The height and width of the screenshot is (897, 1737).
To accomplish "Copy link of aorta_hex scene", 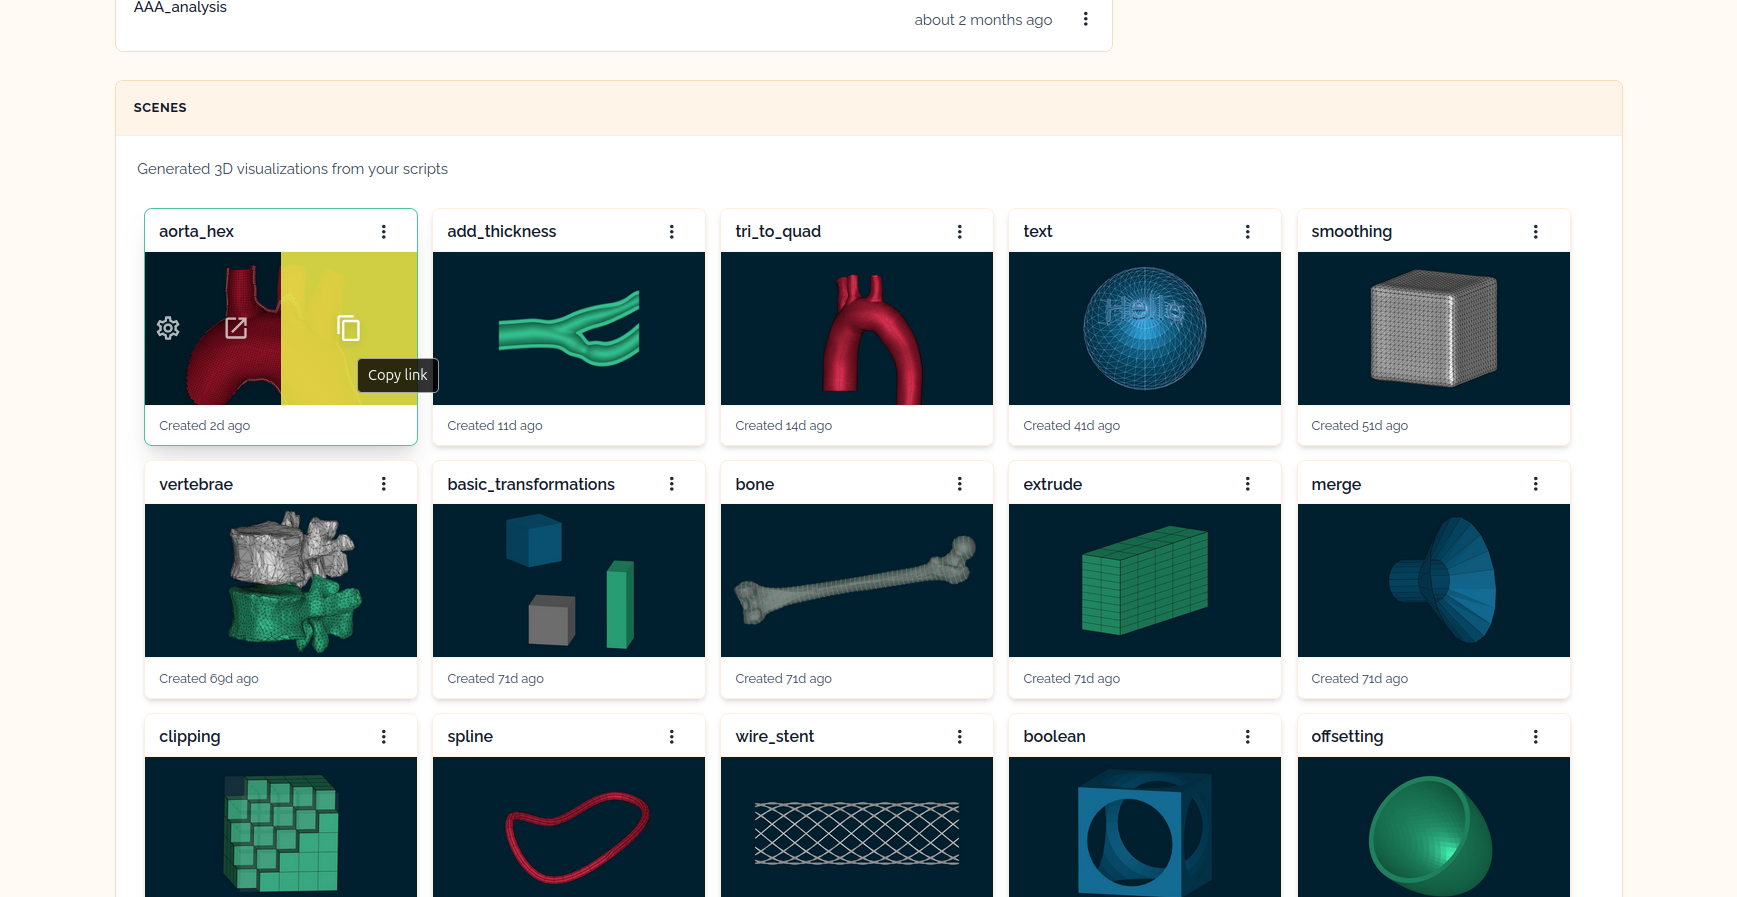I will click(348, 328).
